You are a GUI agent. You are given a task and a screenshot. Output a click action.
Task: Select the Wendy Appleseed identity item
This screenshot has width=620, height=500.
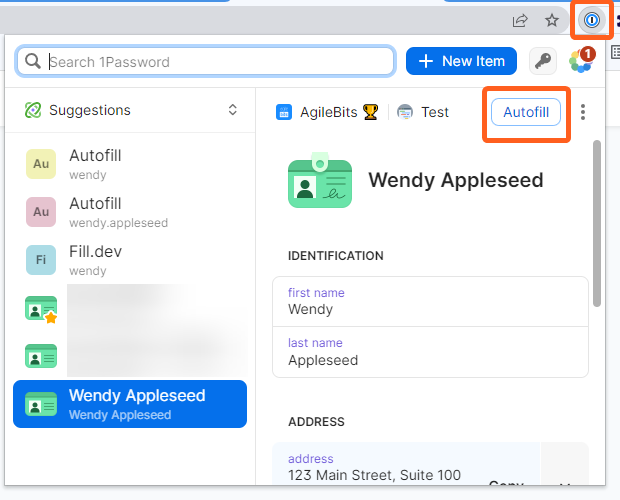130,404
